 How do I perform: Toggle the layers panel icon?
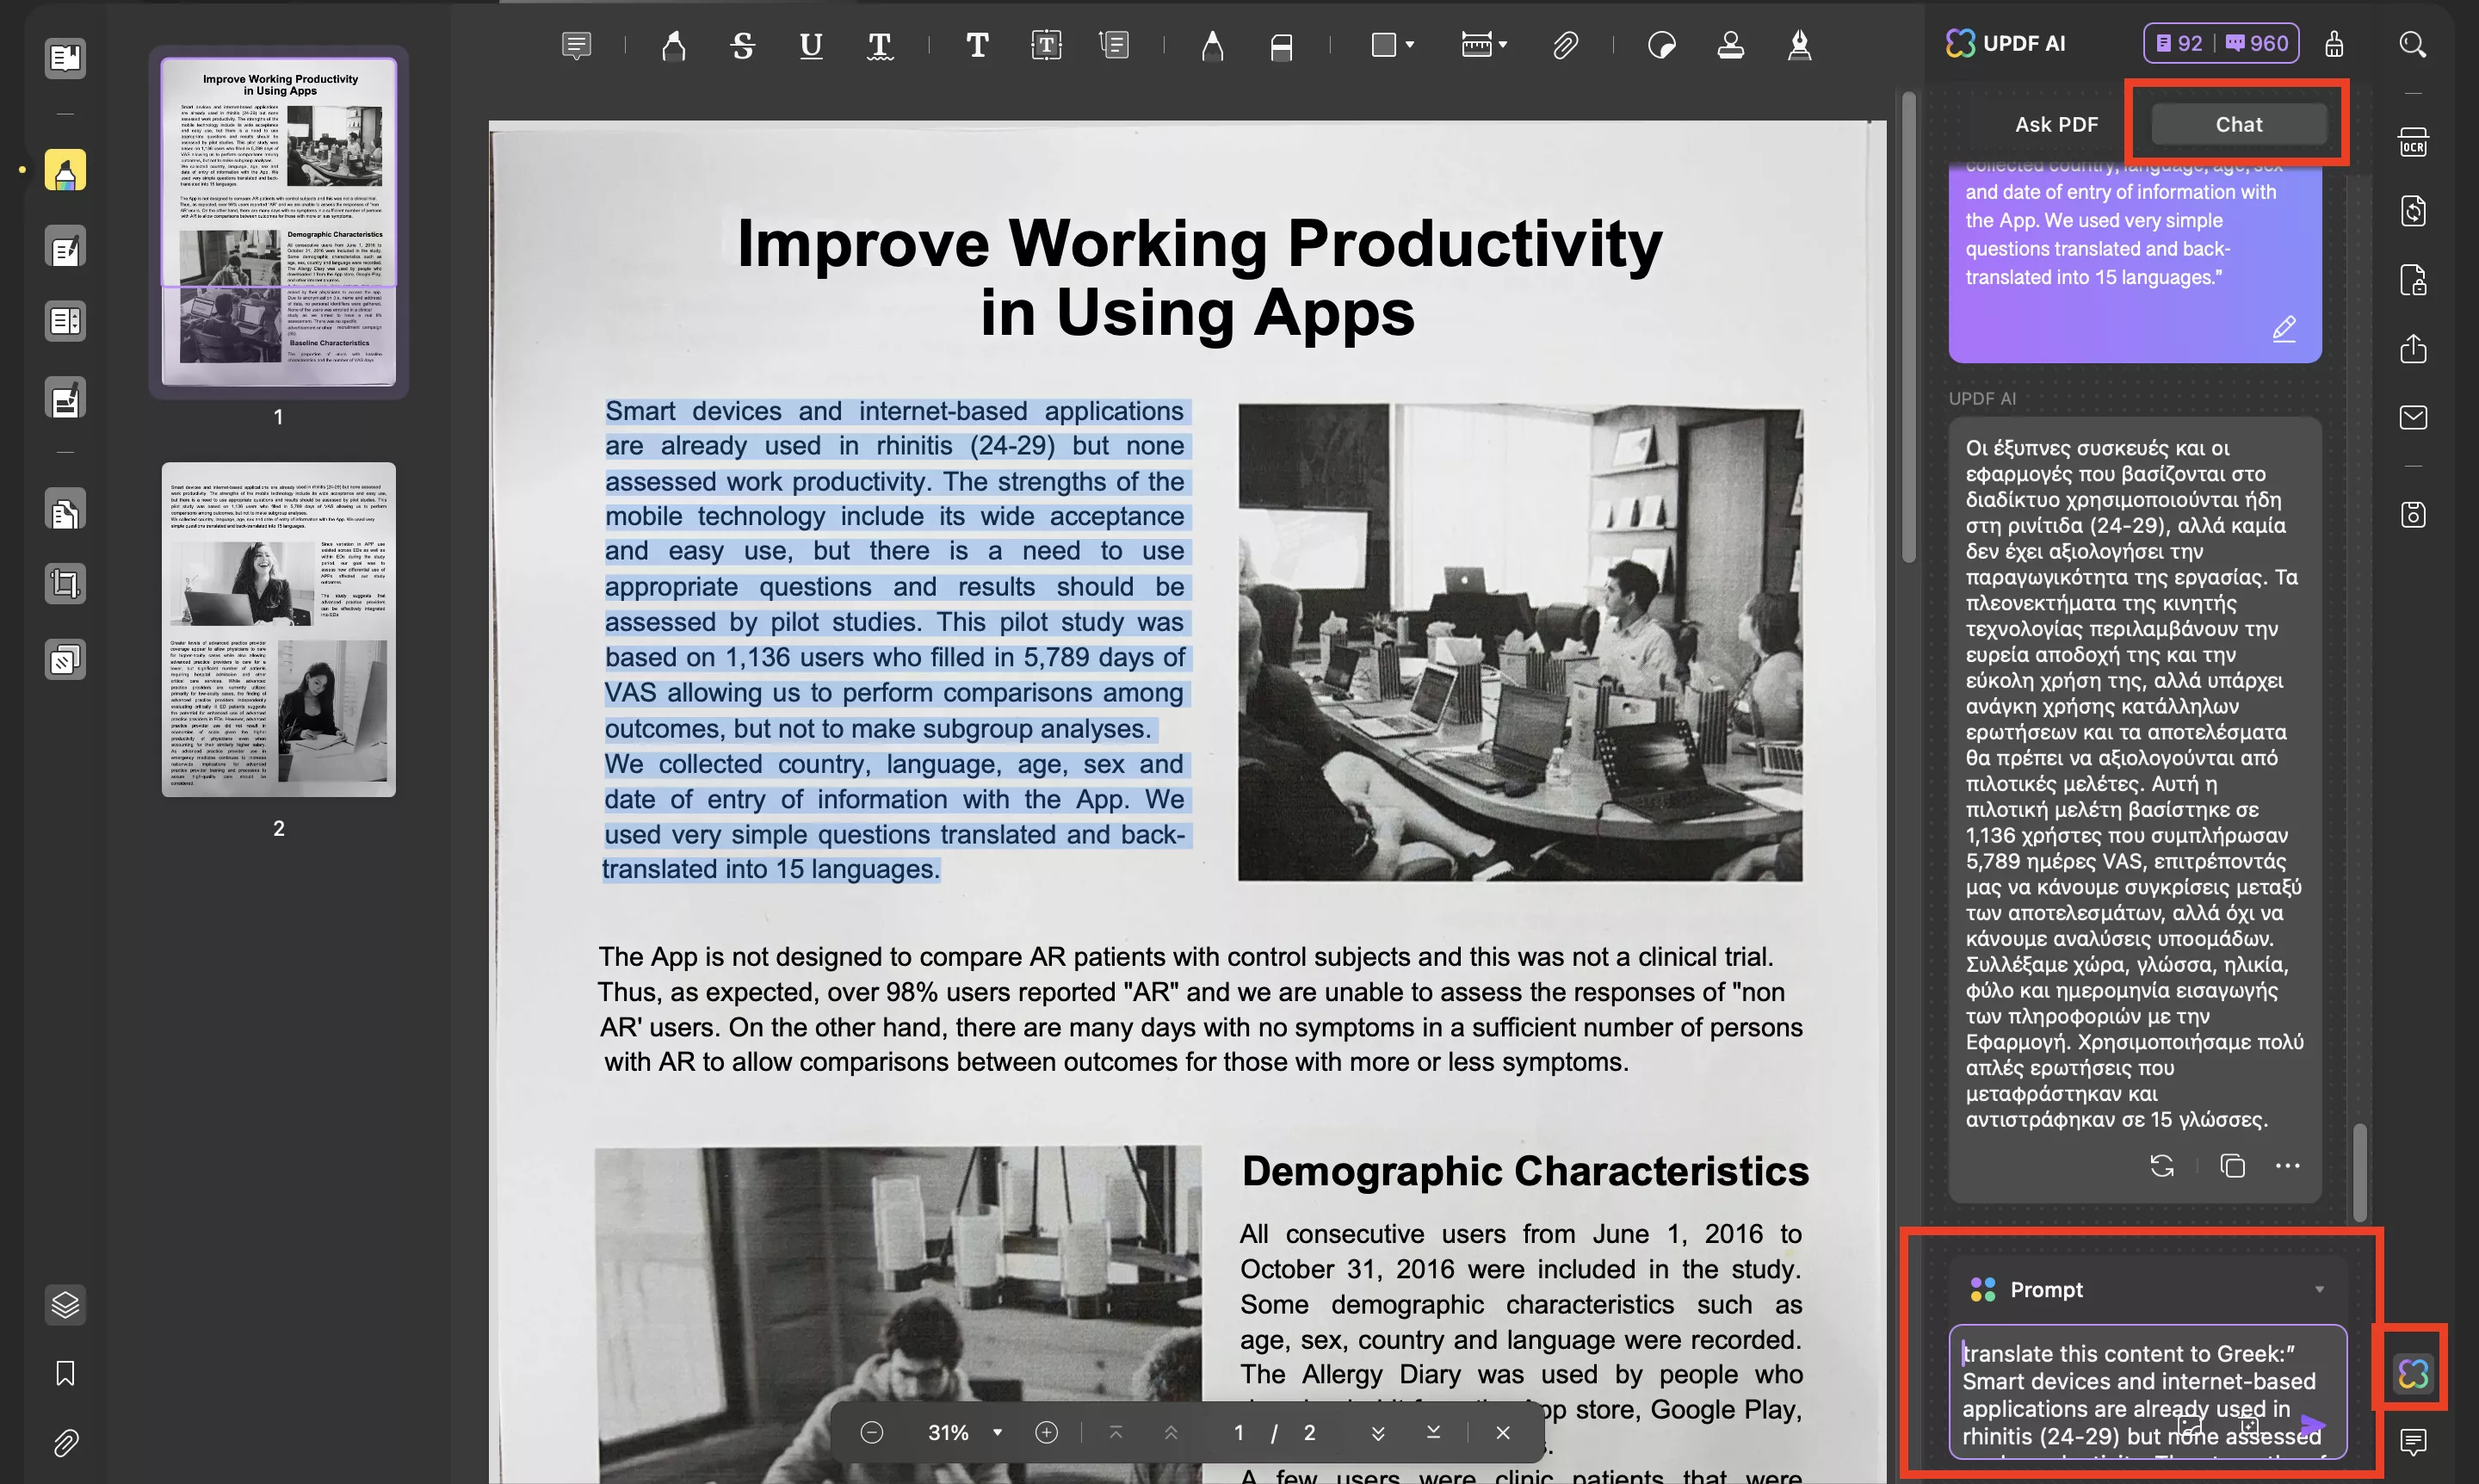[65, 1304]
